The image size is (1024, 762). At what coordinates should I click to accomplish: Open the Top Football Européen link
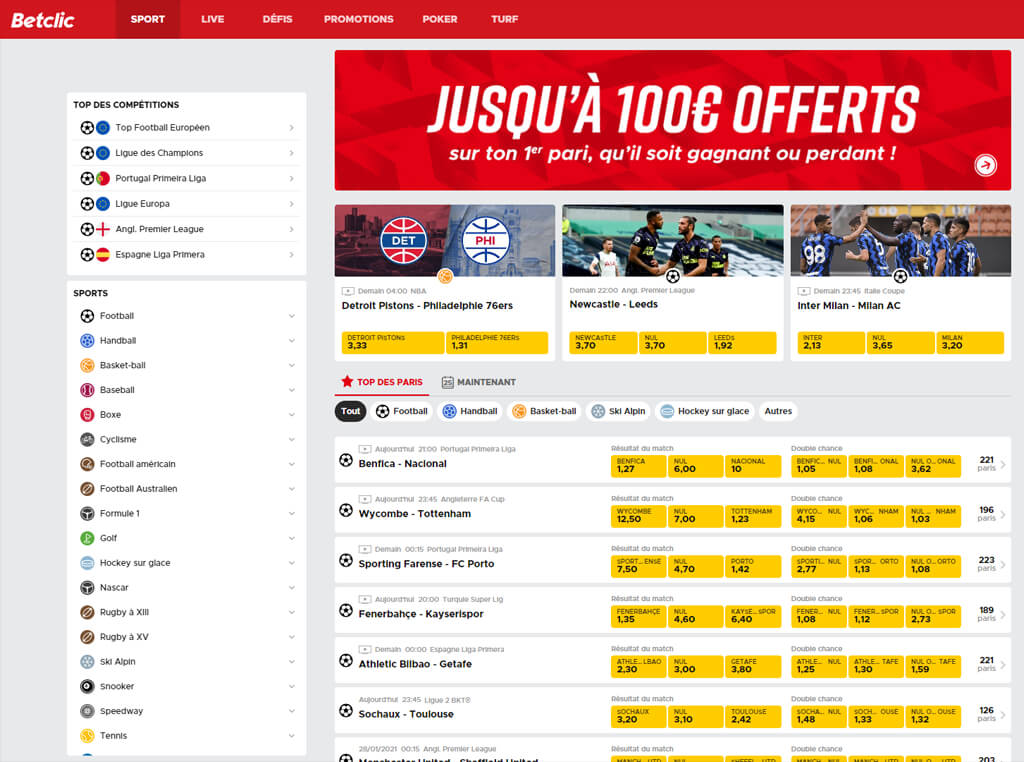click(x=187, y=128)
